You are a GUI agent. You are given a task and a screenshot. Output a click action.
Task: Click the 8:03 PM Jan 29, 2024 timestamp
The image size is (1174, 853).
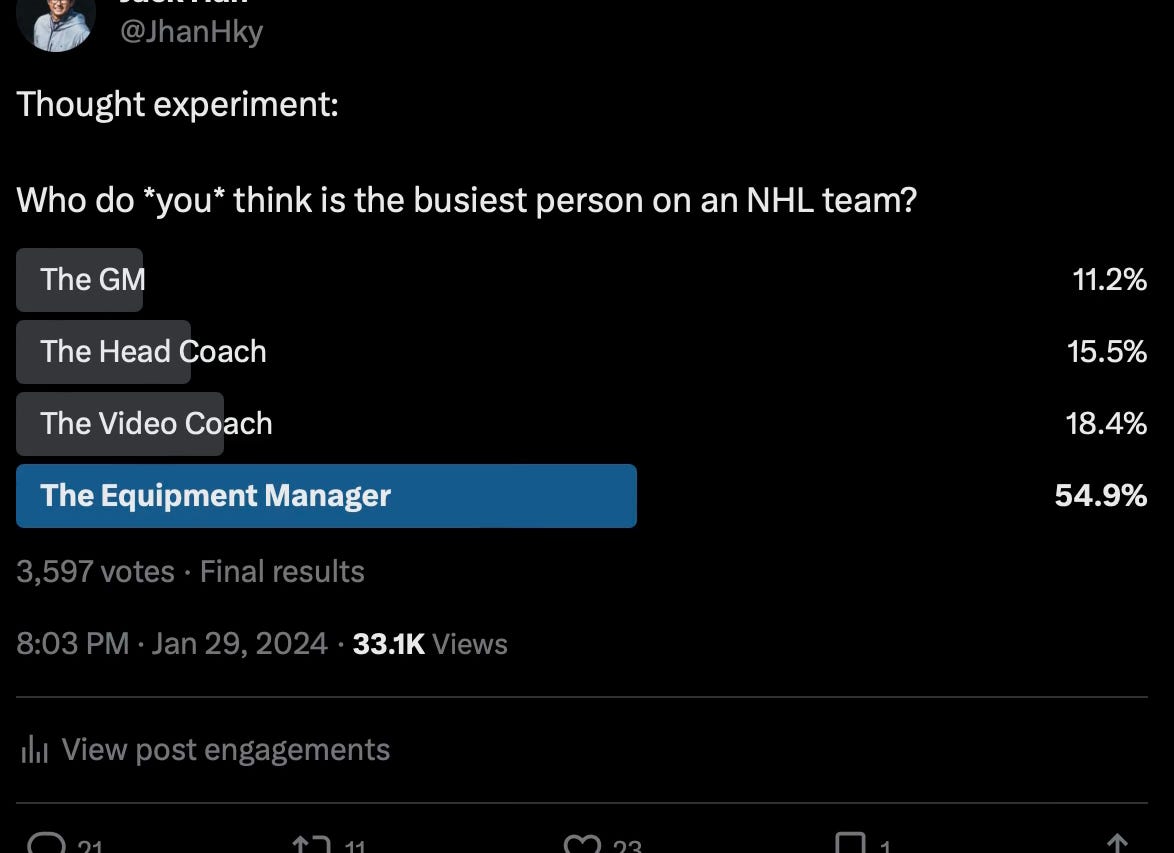pos(172,643)
